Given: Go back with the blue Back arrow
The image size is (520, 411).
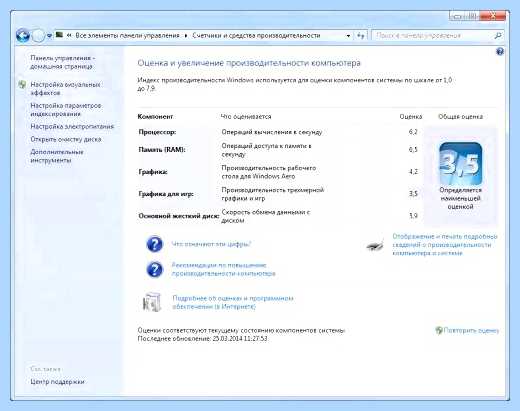Looking at the screenshot, I should (23, 35).
